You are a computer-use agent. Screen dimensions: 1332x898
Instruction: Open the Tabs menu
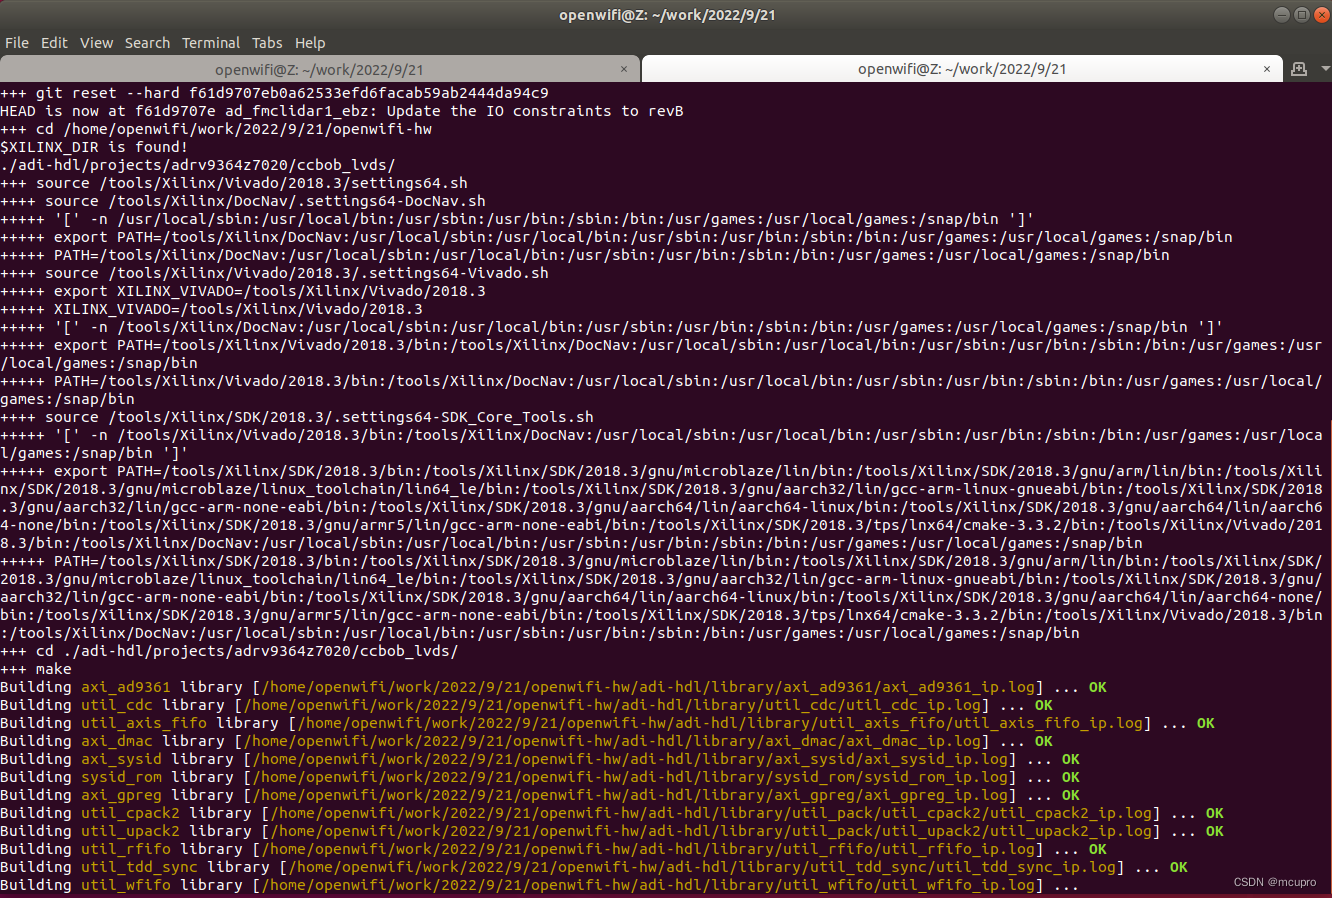267,43
